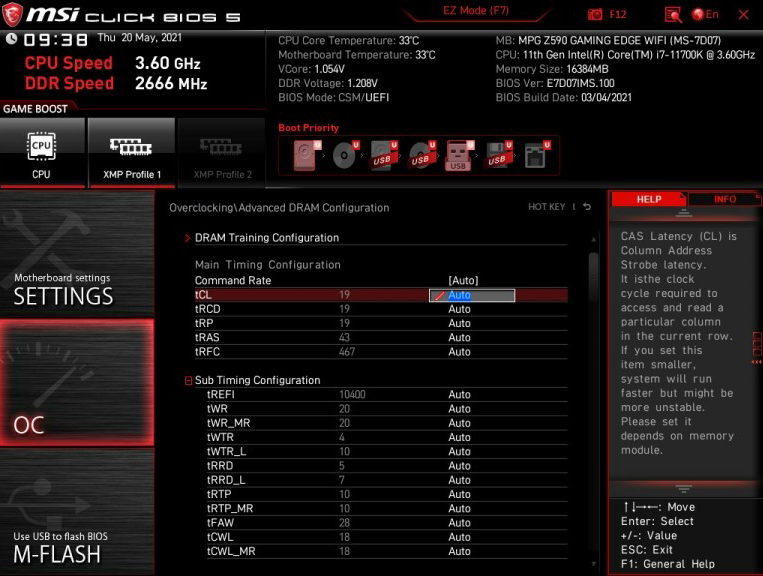Image resolution: width=763 pixels, height=576 pixels.
Task: Select the tRCD Auto value
Action: 459,309
